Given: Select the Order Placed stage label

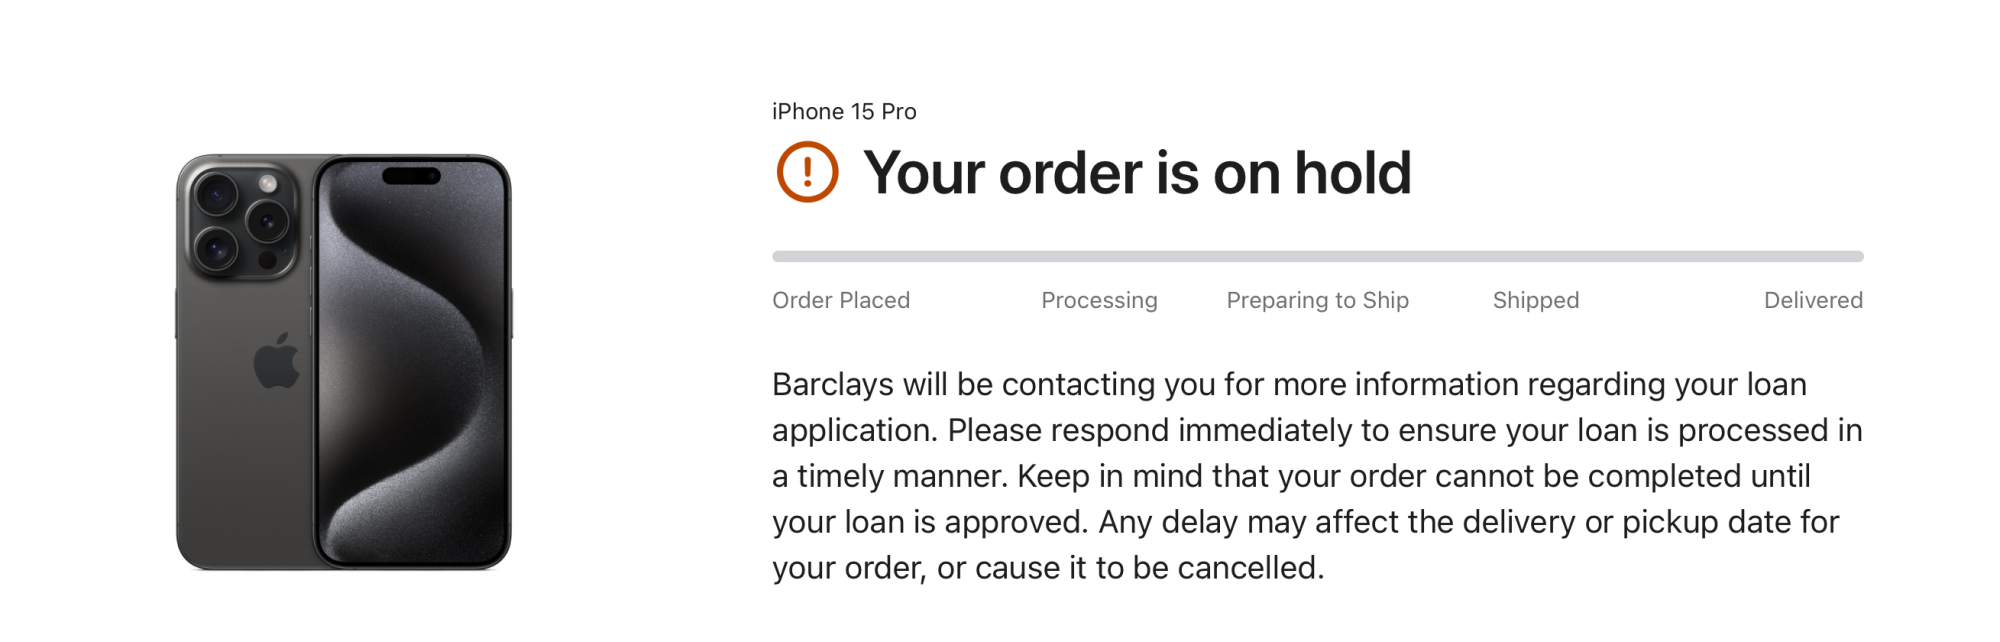Looking at the screenshot, I should pos(841,300).
